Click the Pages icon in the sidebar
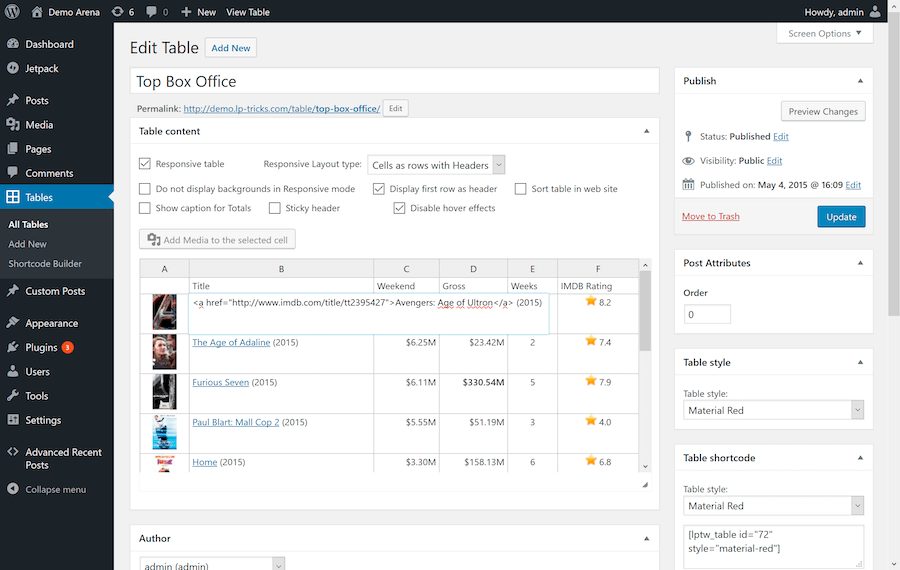This screenshot has width=900, height=570. point(13,148)
